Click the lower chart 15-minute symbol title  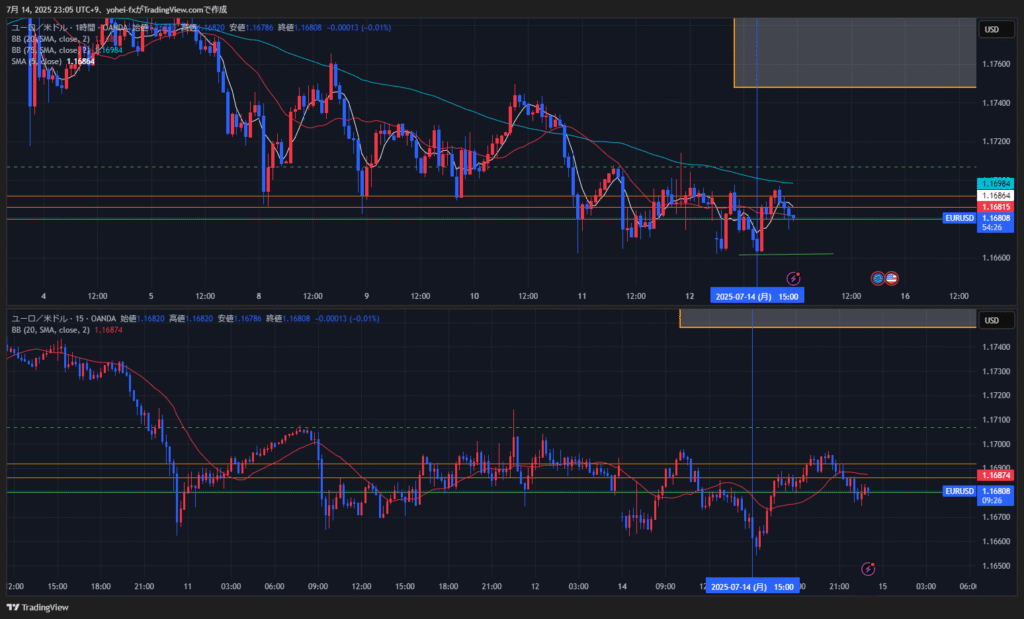[60, 318]
